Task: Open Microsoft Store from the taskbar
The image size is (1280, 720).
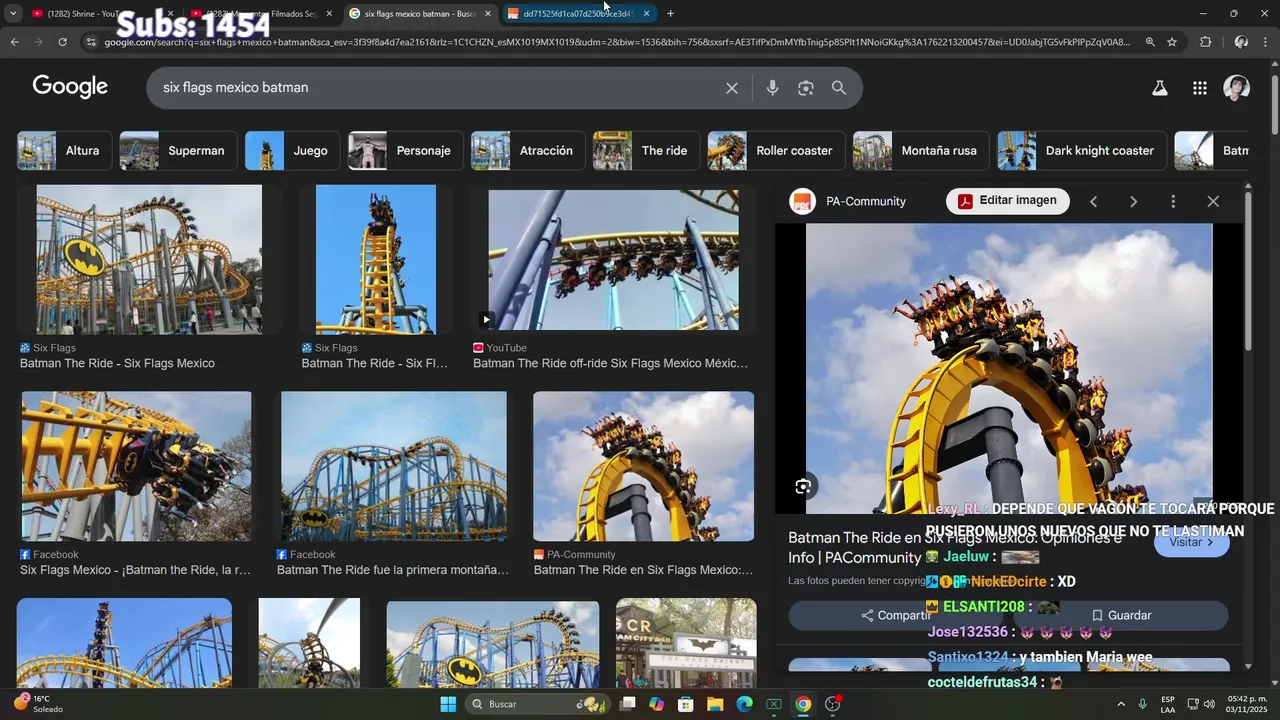Action: coord(686,704)
